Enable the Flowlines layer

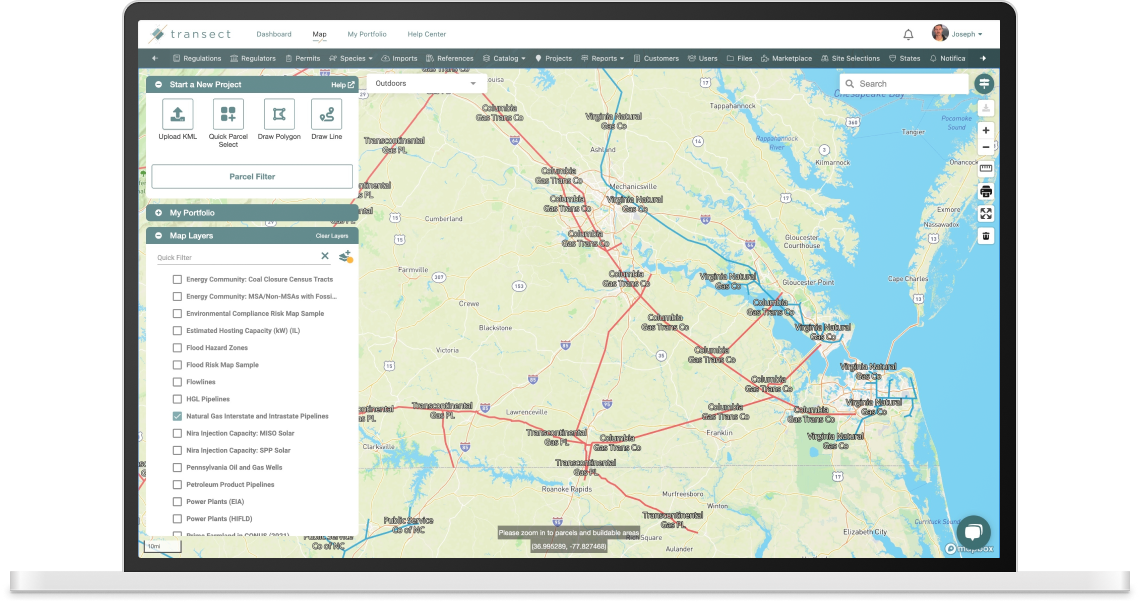[177, 382]
